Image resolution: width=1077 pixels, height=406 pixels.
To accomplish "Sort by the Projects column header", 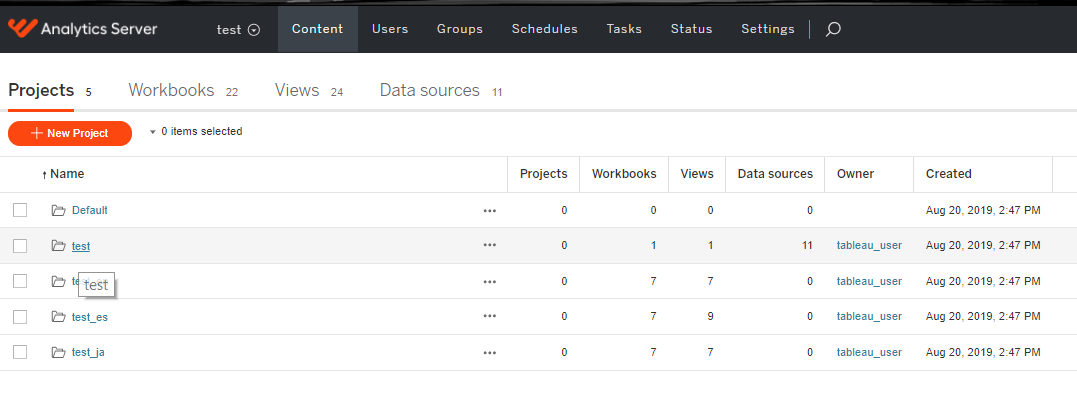I will pyautogui.click(x=543, y=174).
